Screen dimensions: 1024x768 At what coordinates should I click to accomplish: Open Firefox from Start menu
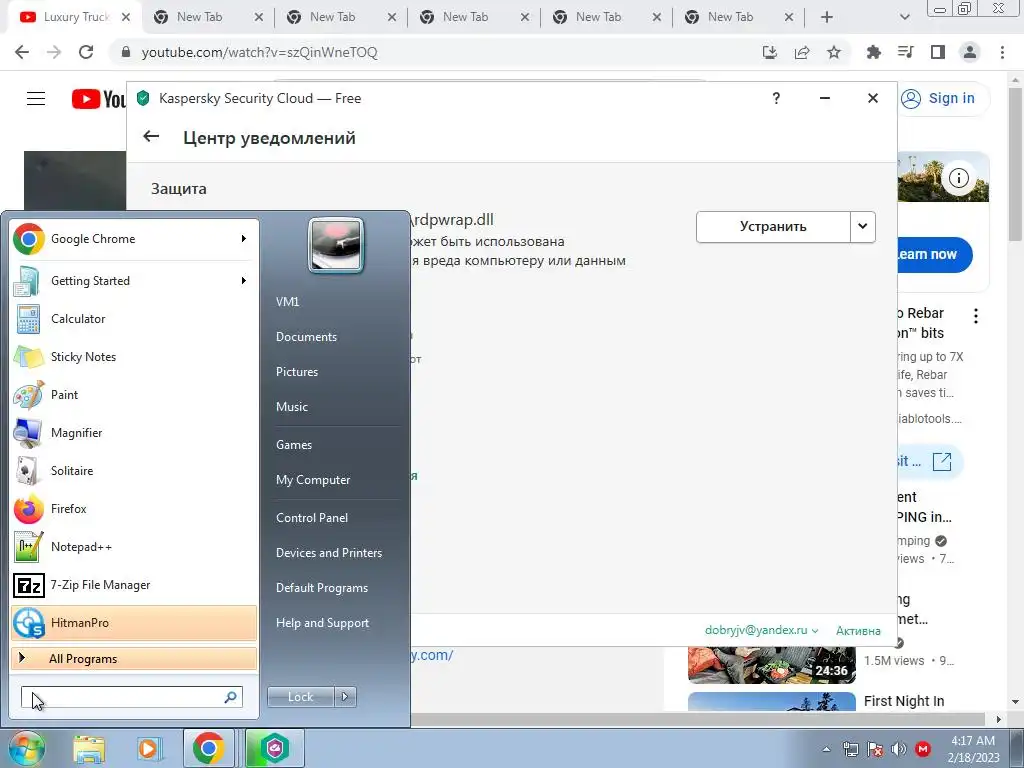pyautogui.click(x=134, y=509)
